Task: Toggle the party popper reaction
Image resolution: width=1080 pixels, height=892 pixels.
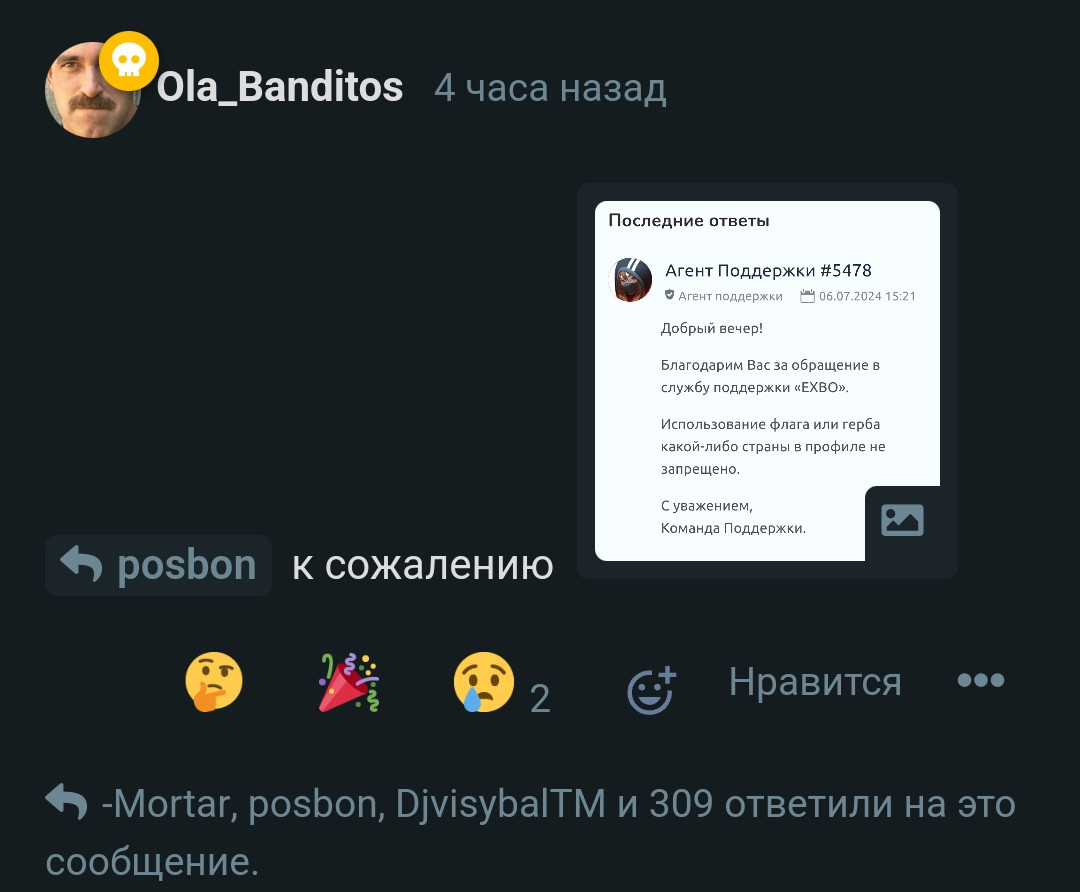Action: [x=349, y=682]
